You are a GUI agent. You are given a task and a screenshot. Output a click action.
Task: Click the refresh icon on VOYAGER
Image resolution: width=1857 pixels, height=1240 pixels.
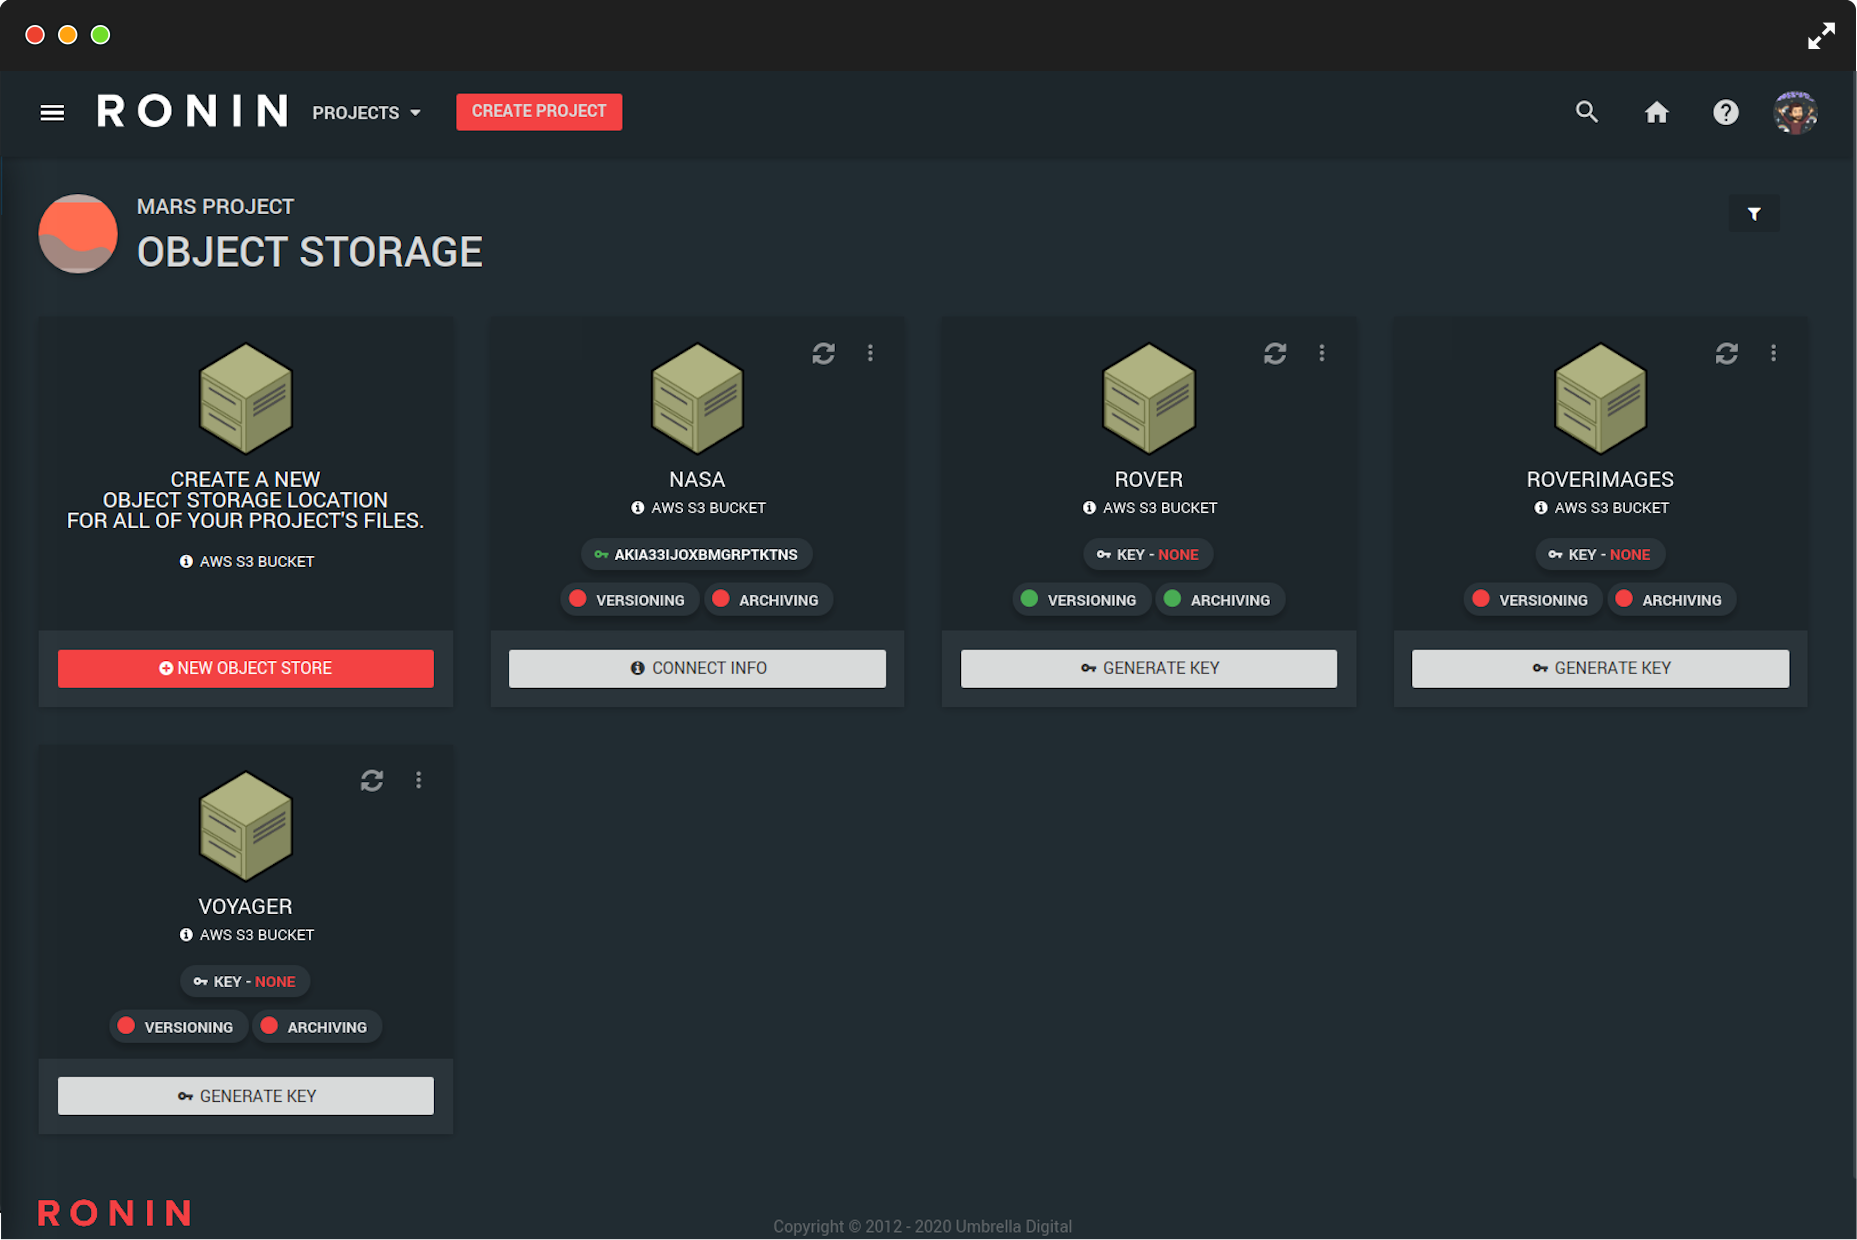click(372, 780)
